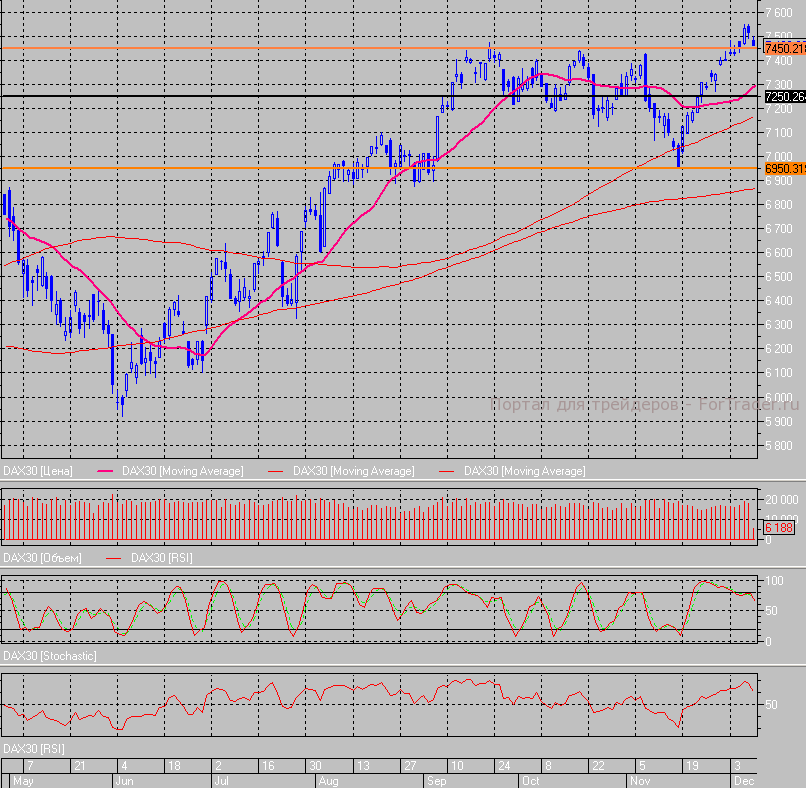This screenshot has width=806, height=788.
Task: Click the second DAX30 [Moving Average] legend entry
Action: point(353,470)
